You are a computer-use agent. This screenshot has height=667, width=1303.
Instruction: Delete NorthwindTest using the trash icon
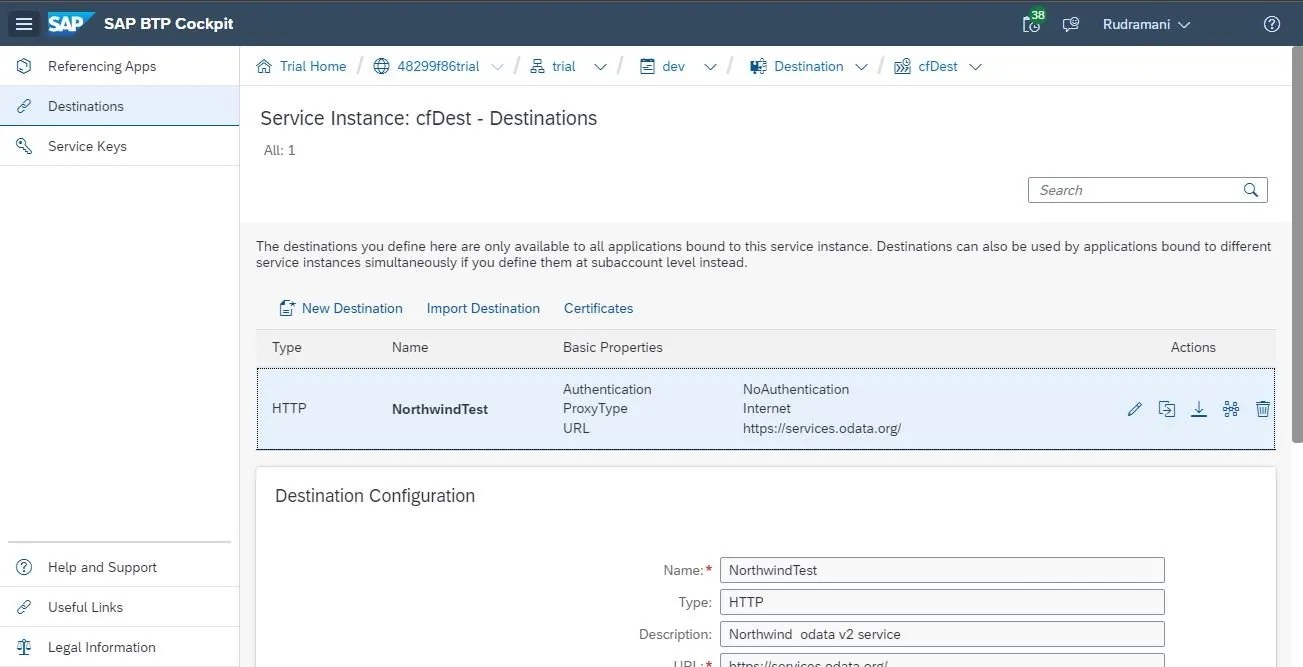tap(1262, 408)
